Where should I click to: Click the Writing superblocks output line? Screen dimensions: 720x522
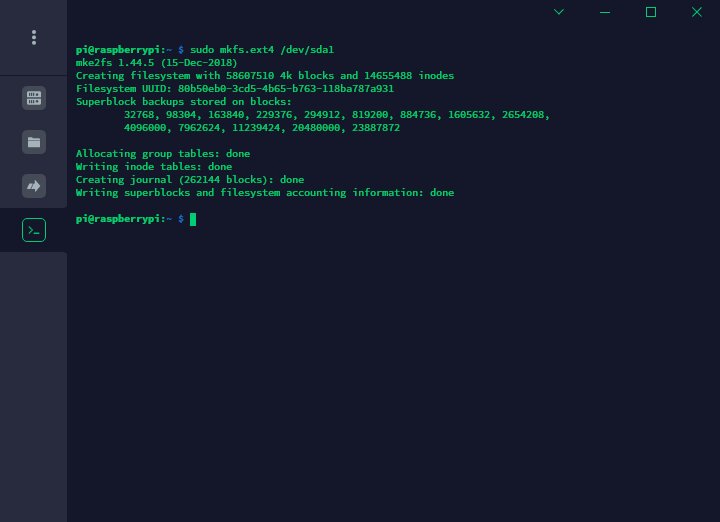[265, 192]
